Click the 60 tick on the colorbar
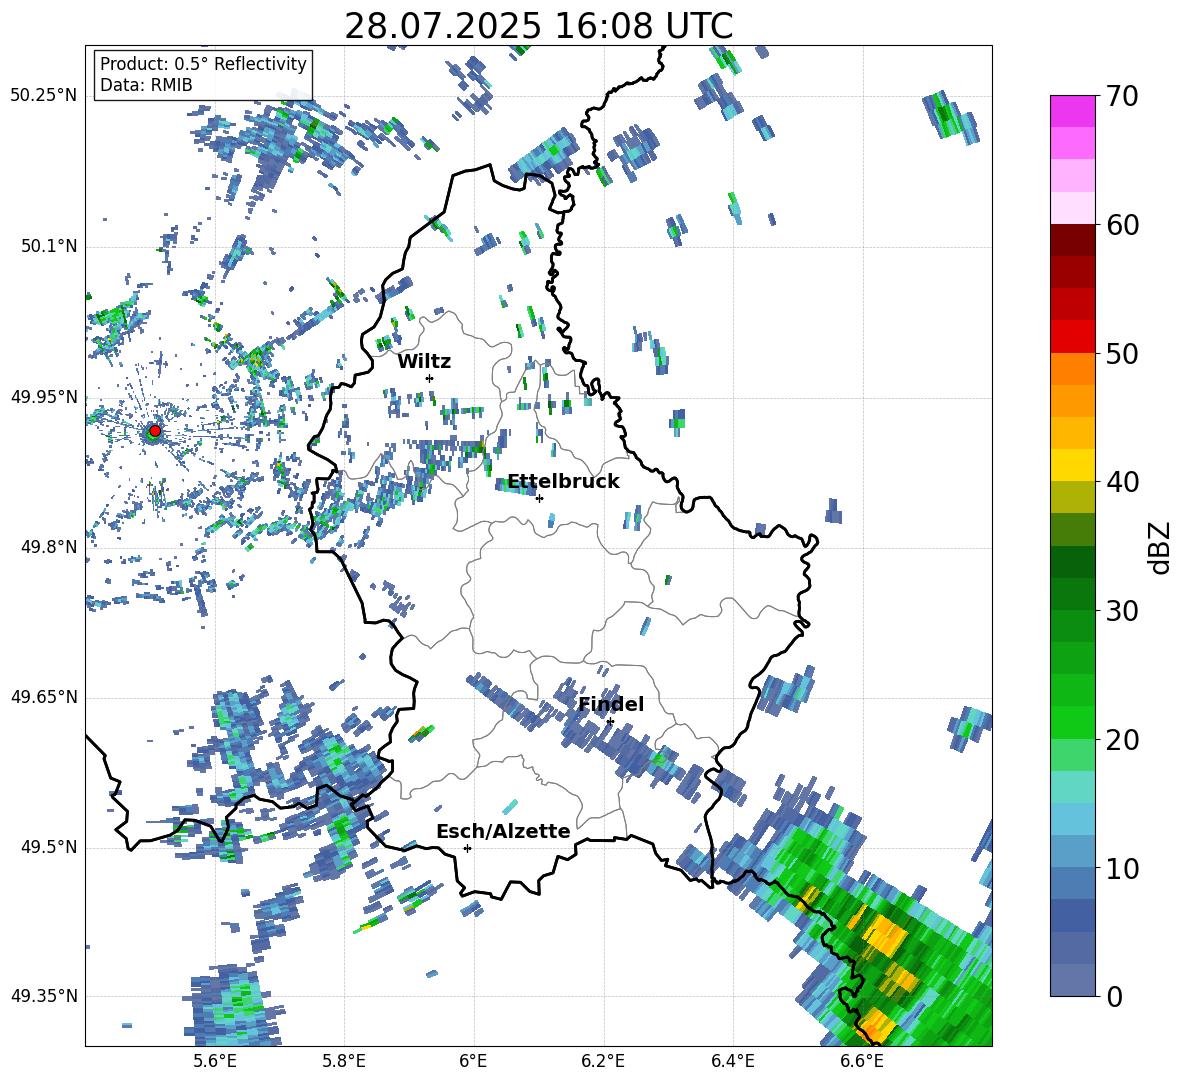Screen dimensions: 1184x1081 coord(1122,224)
